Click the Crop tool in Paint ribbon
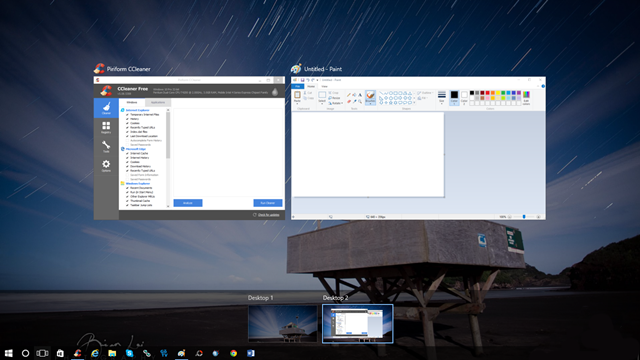 tap(333, 93)
